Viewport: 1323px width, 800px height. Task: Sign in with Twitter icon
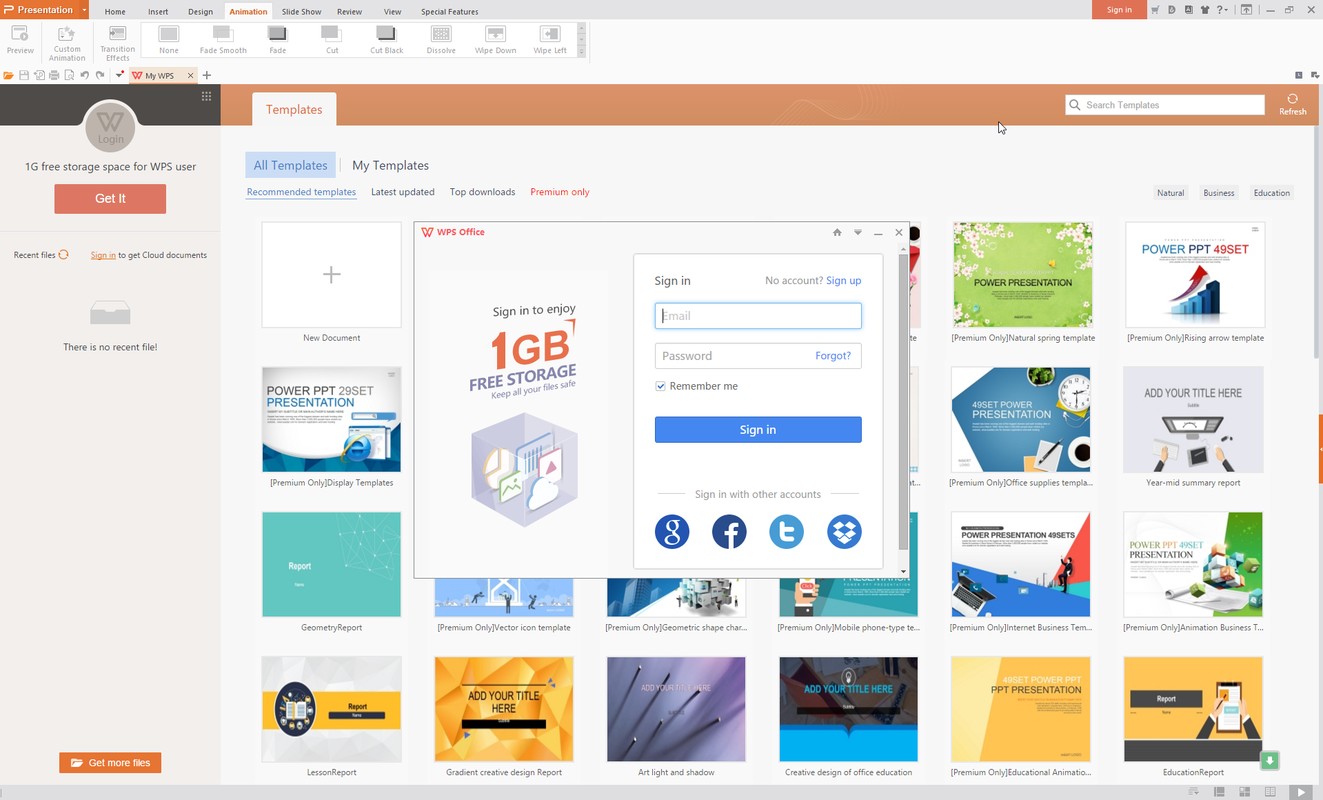coord(787,532)
